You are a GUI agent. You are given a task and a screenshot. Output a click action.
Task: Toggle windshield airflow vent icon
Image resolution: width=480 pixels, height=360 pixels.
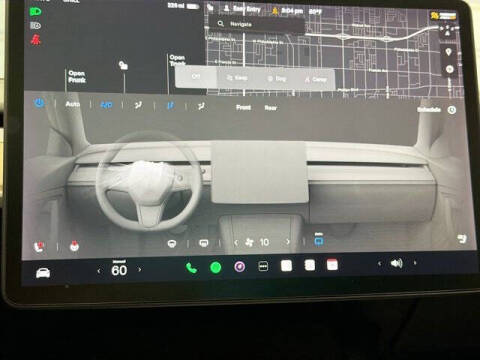point(201,107)
